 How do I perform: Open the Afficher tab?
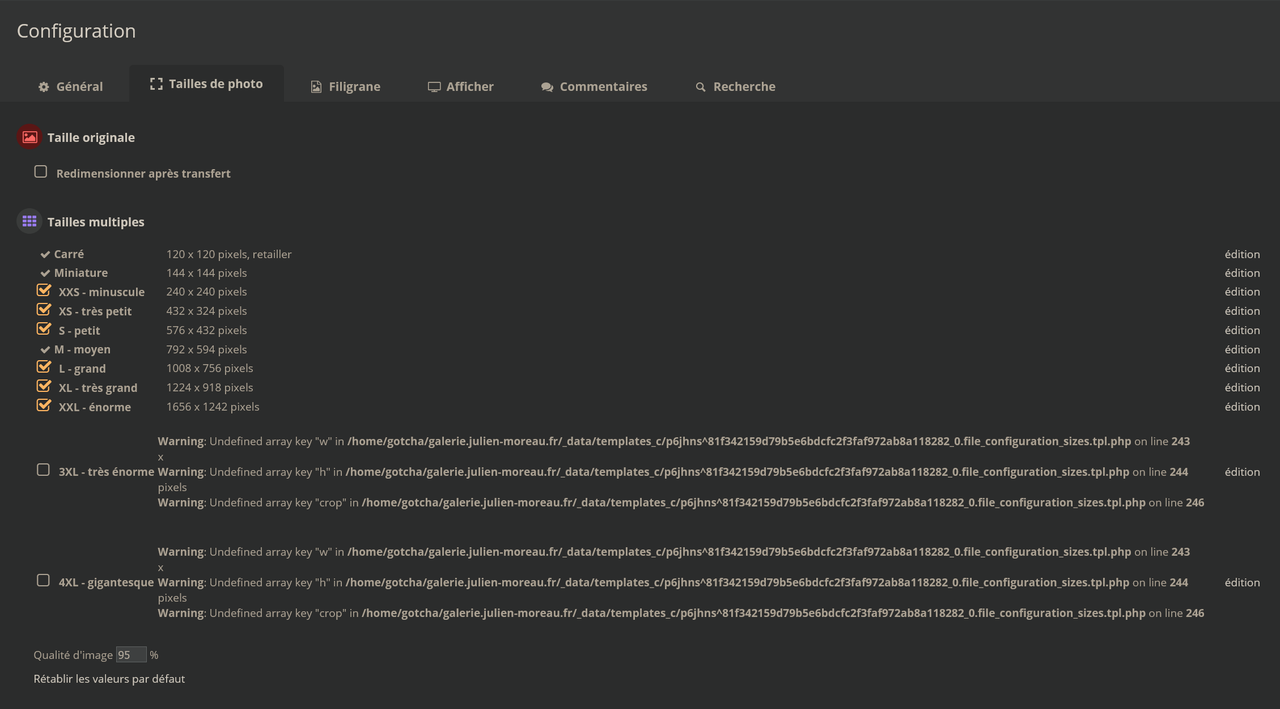(461, 86)
